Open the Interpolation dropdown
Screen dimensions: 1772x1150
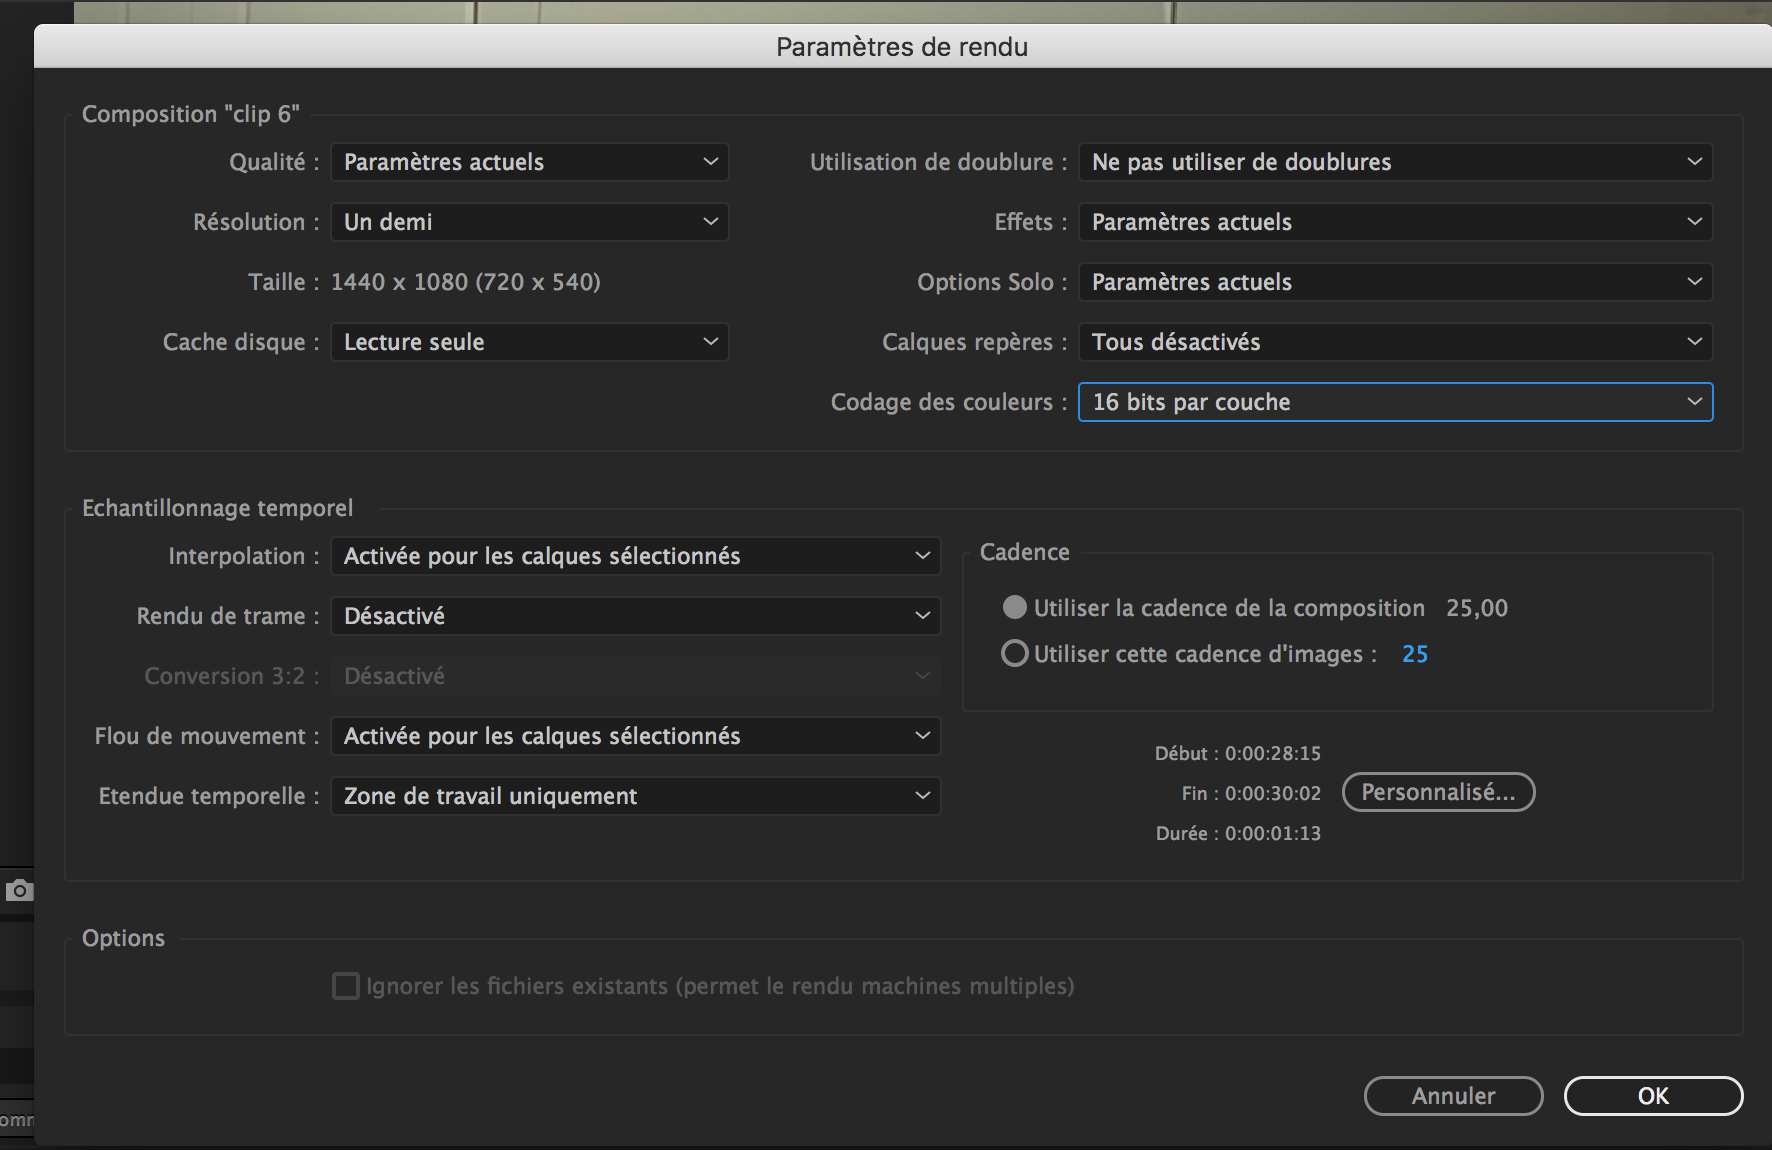pyautogui.click(x=635, y=556)
